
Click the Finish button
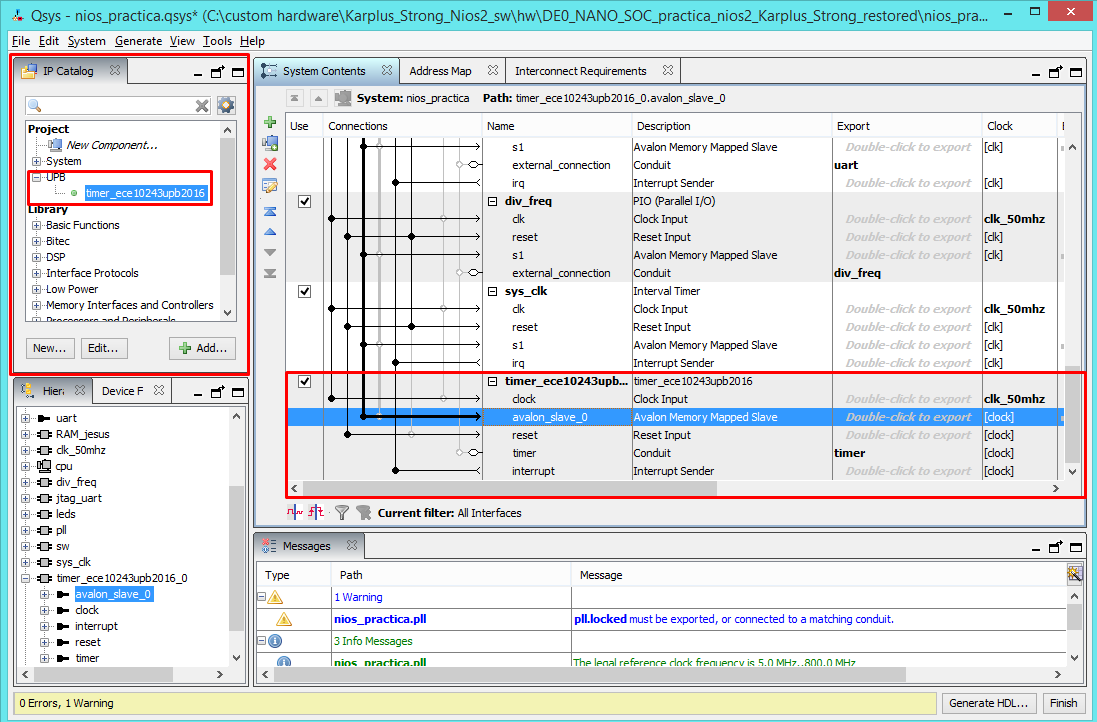coord(1063,703)
